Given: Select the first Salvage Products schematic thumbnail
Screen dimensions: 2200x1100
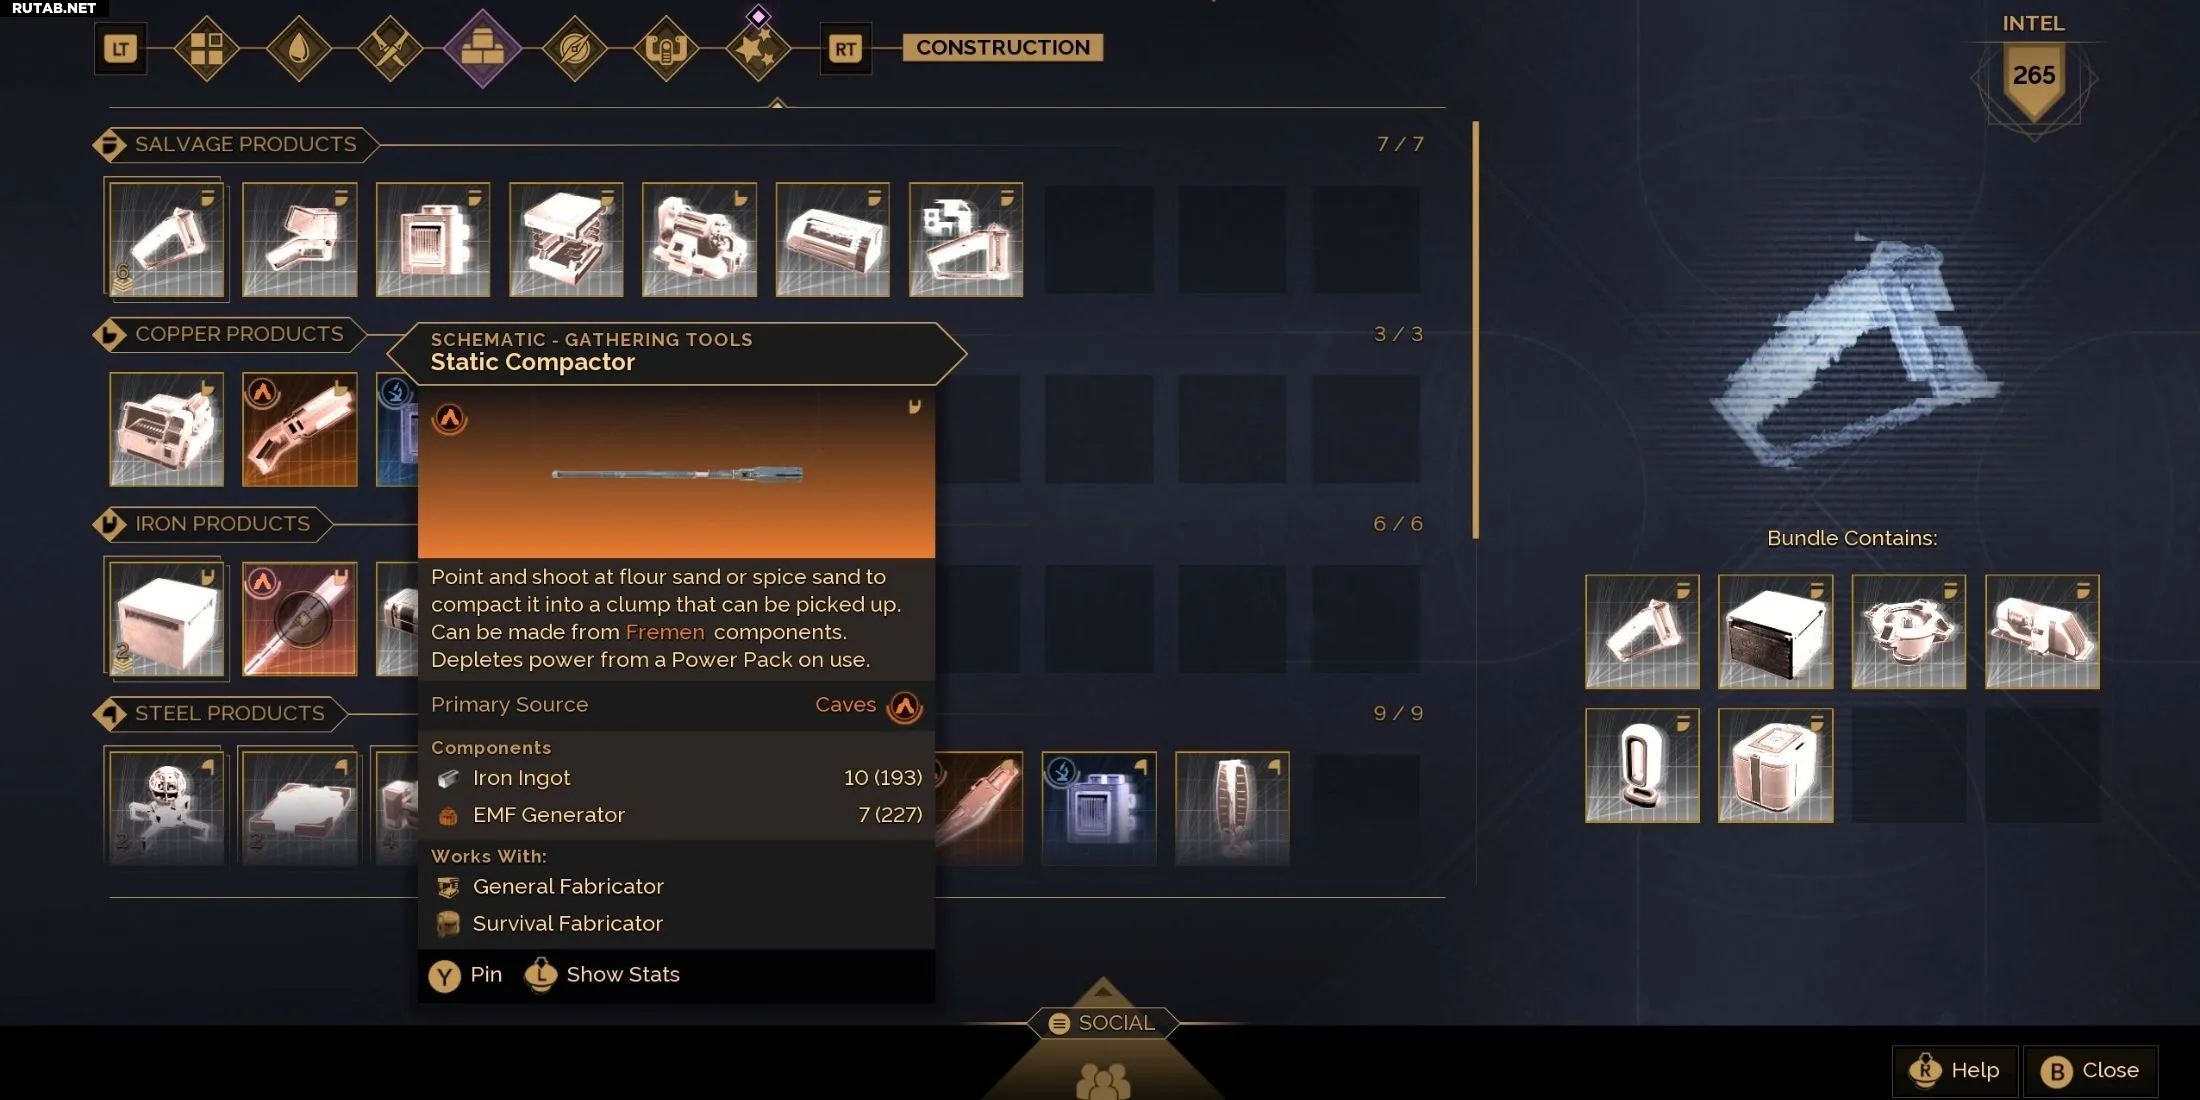Looking at the screenshot, I should (166, 239).
